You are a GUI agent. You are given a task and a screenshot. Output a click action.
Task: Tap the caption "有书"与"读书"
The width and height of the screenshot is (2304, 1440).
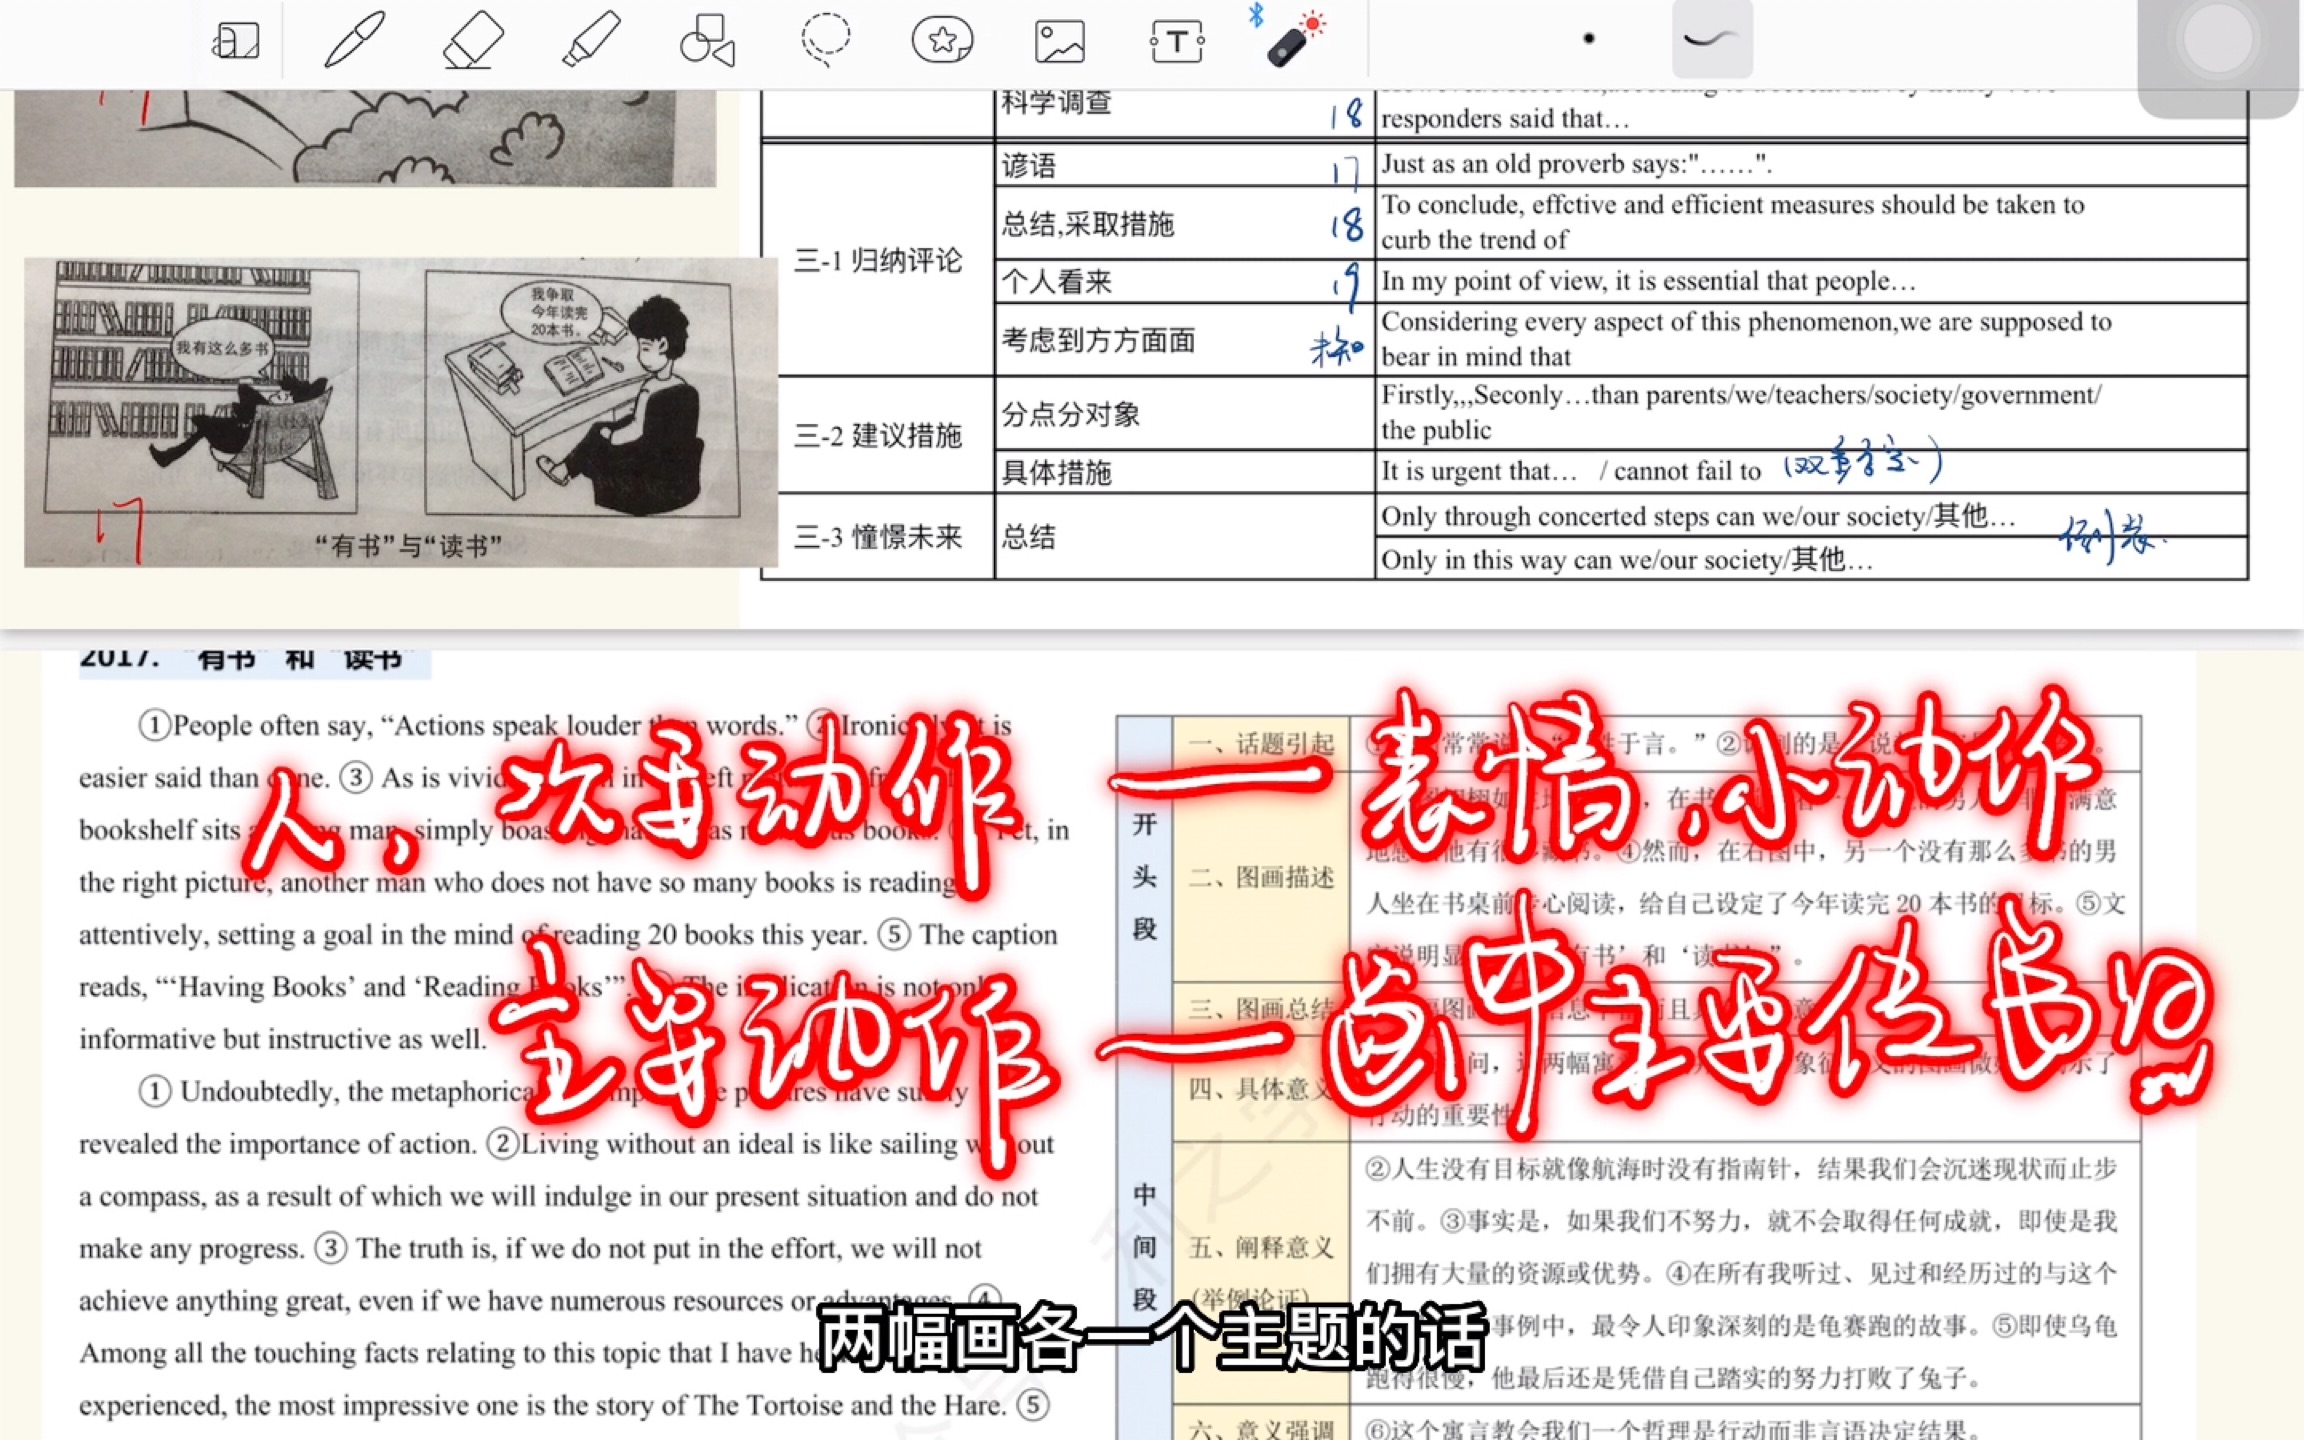[x=408, y=545]
